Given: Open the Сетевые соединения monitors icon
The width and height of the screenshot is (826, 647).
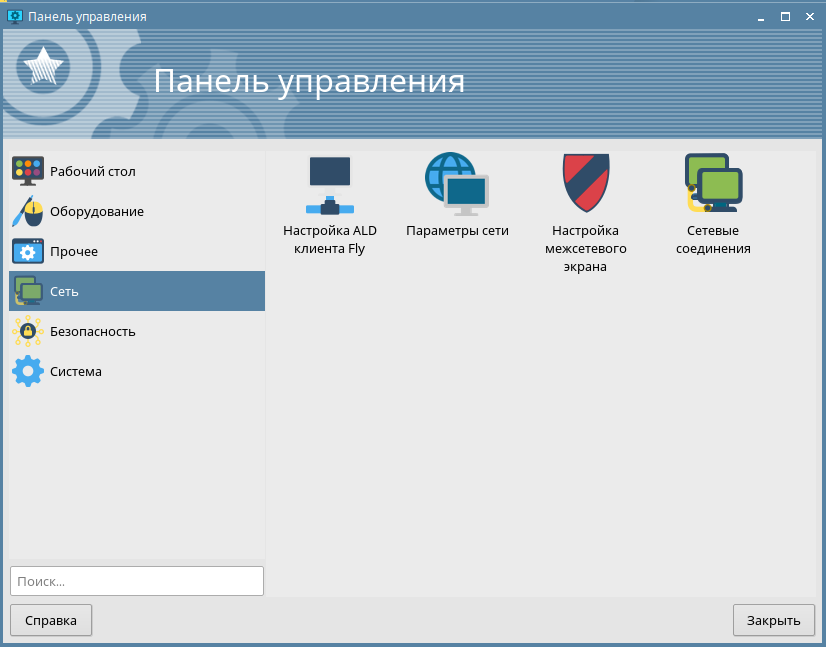Looking at the screenshot, I should [x=713, y=183].
